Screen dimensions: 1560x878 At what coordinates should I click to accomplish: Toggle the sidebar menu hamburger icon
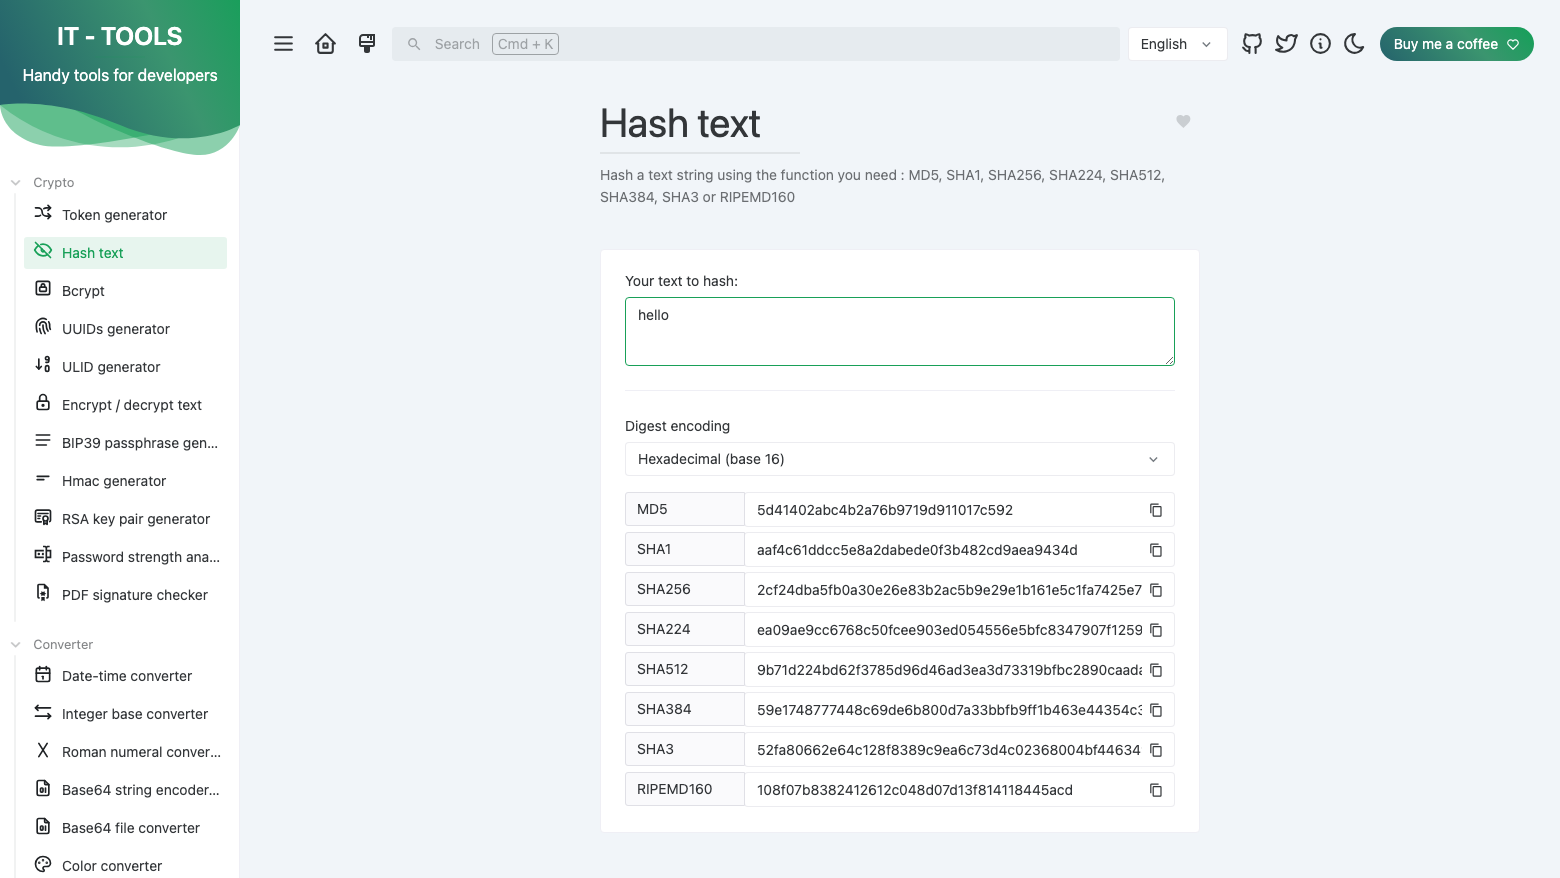(x=284, y=44)
